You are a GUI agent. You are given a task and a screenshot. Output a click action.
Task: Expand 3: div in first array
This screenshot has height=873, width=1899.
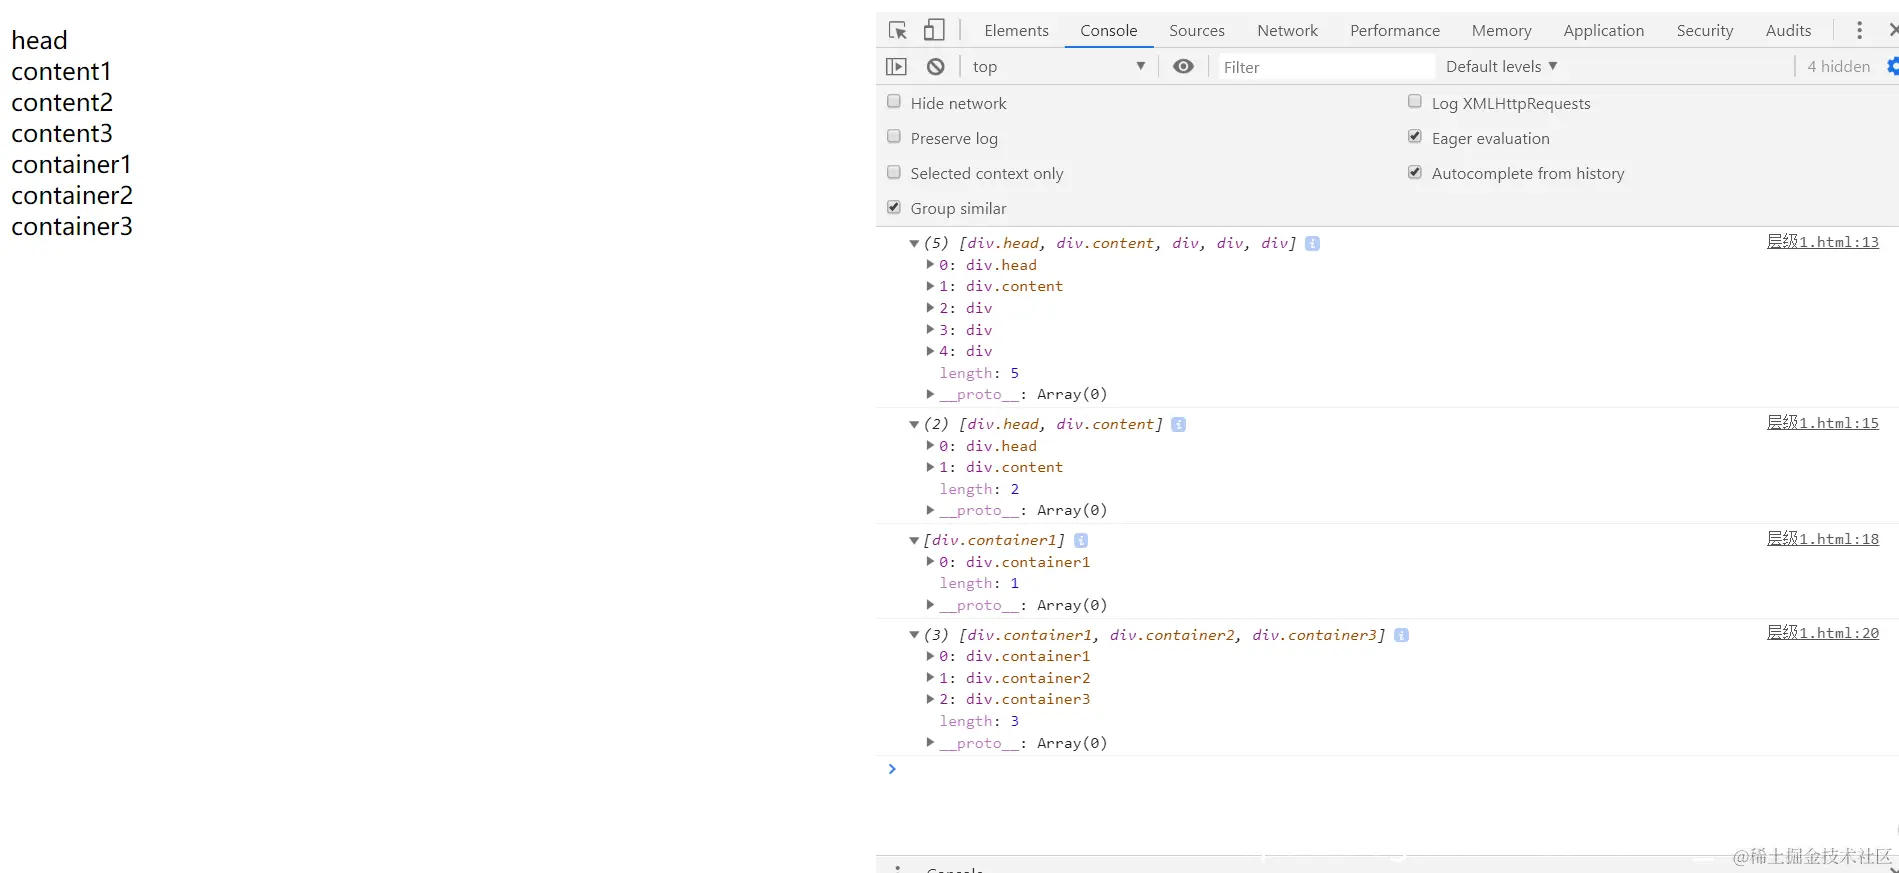pos(930,329)
